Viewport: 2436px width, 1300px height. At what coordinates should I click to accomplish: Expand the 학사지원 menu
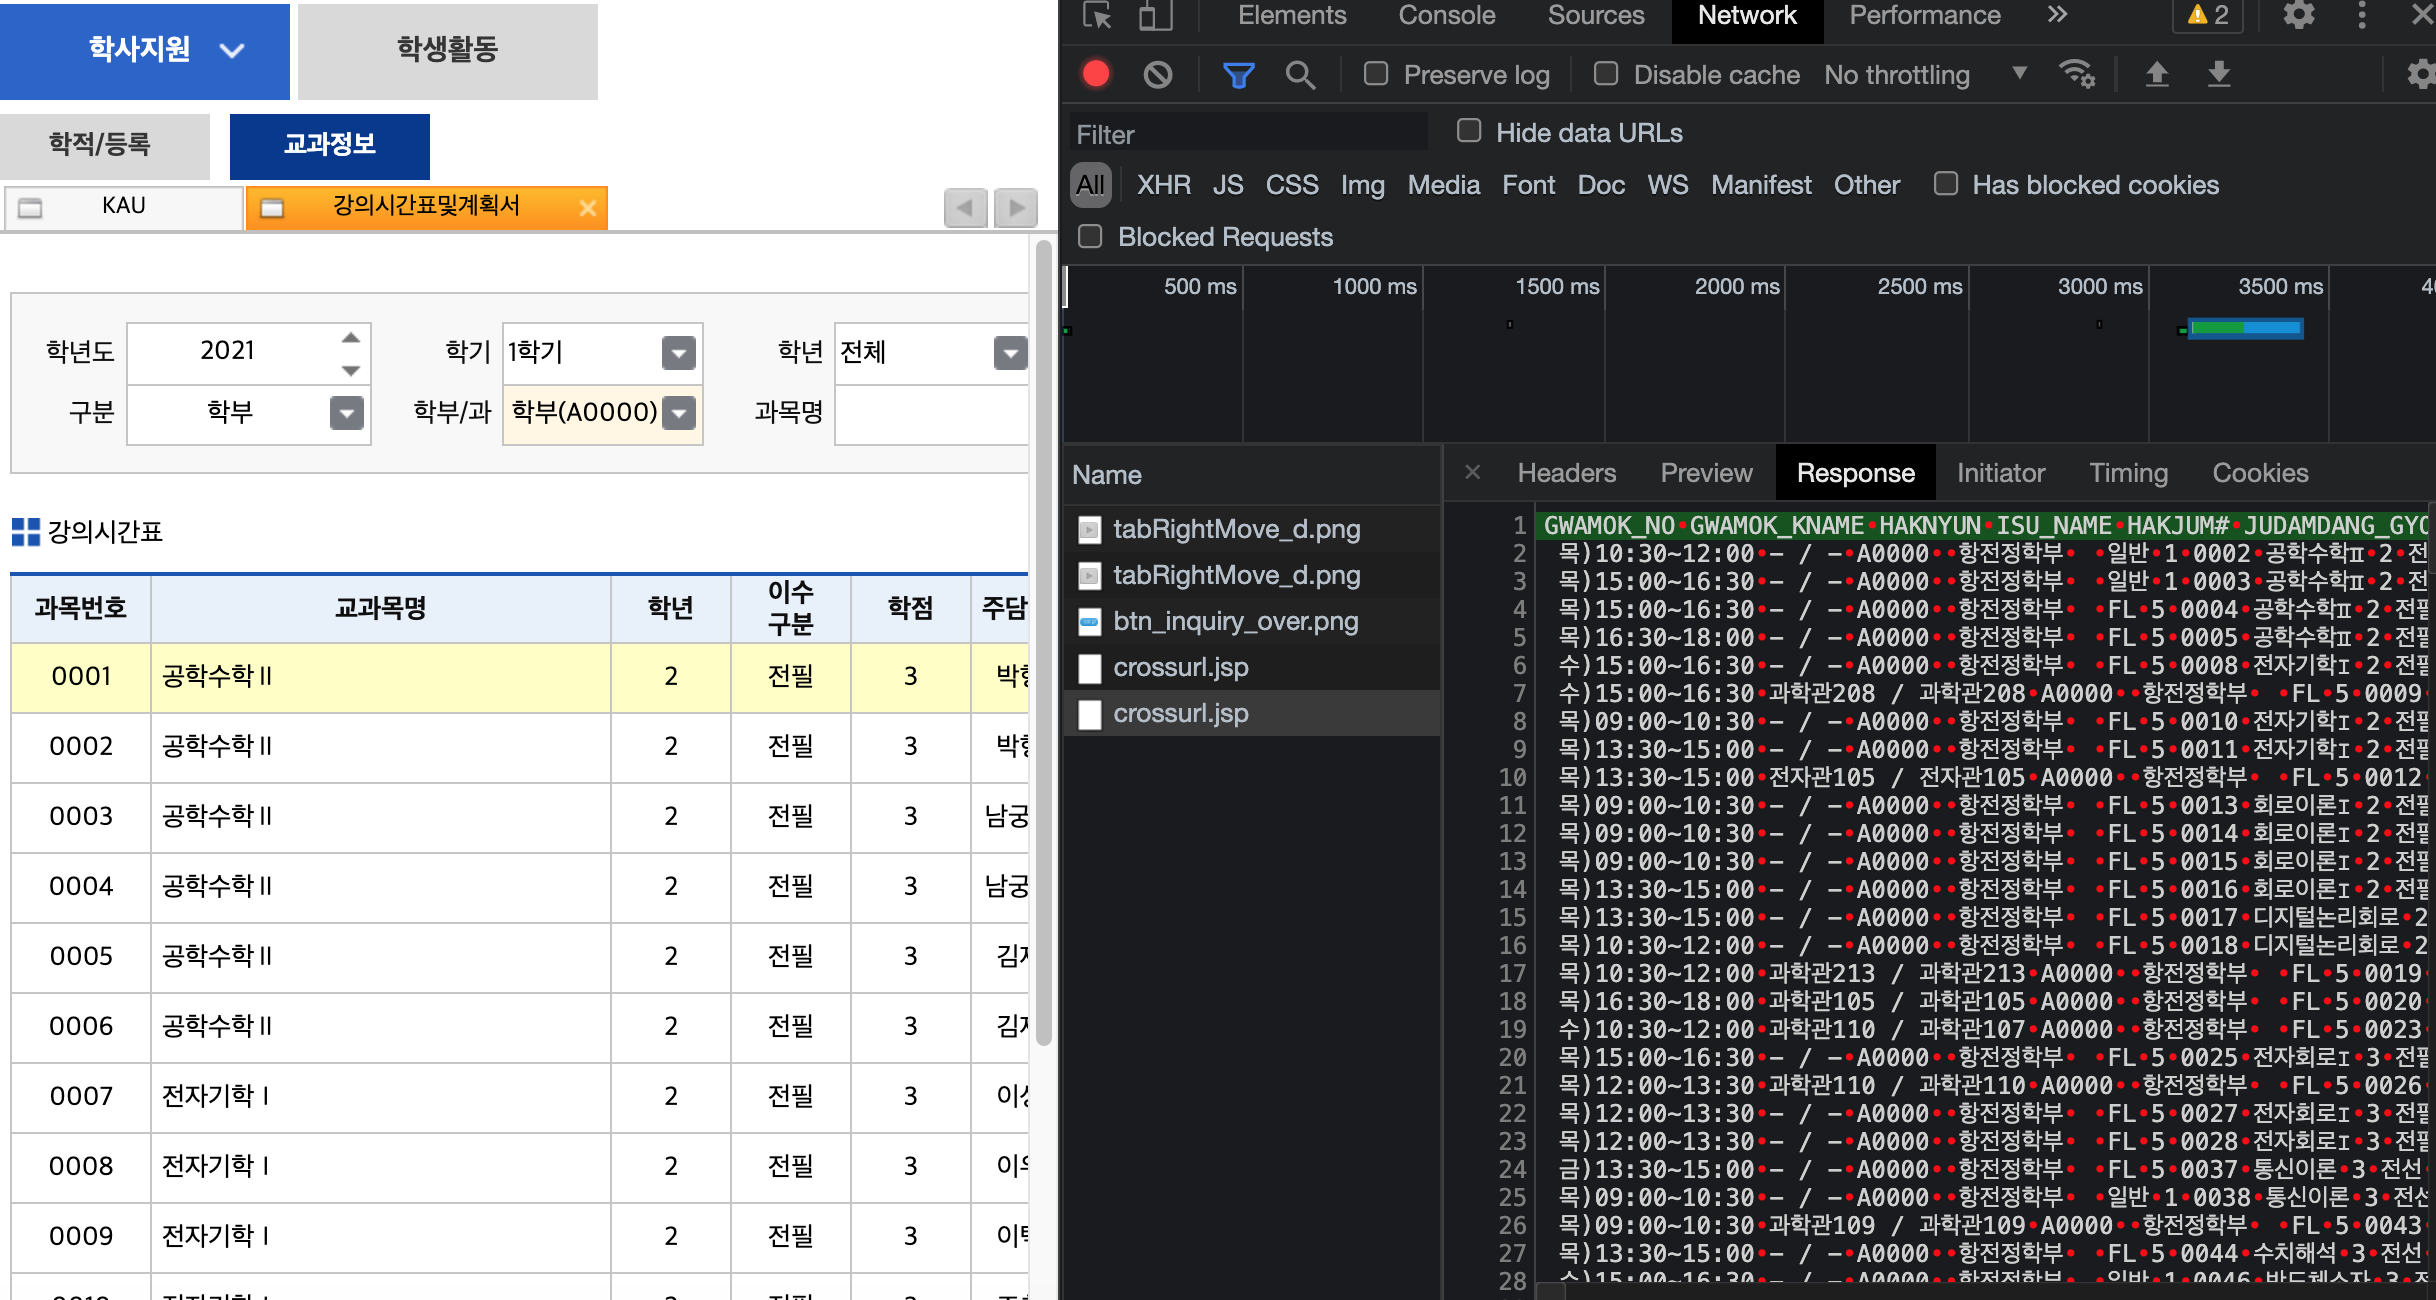145,50
